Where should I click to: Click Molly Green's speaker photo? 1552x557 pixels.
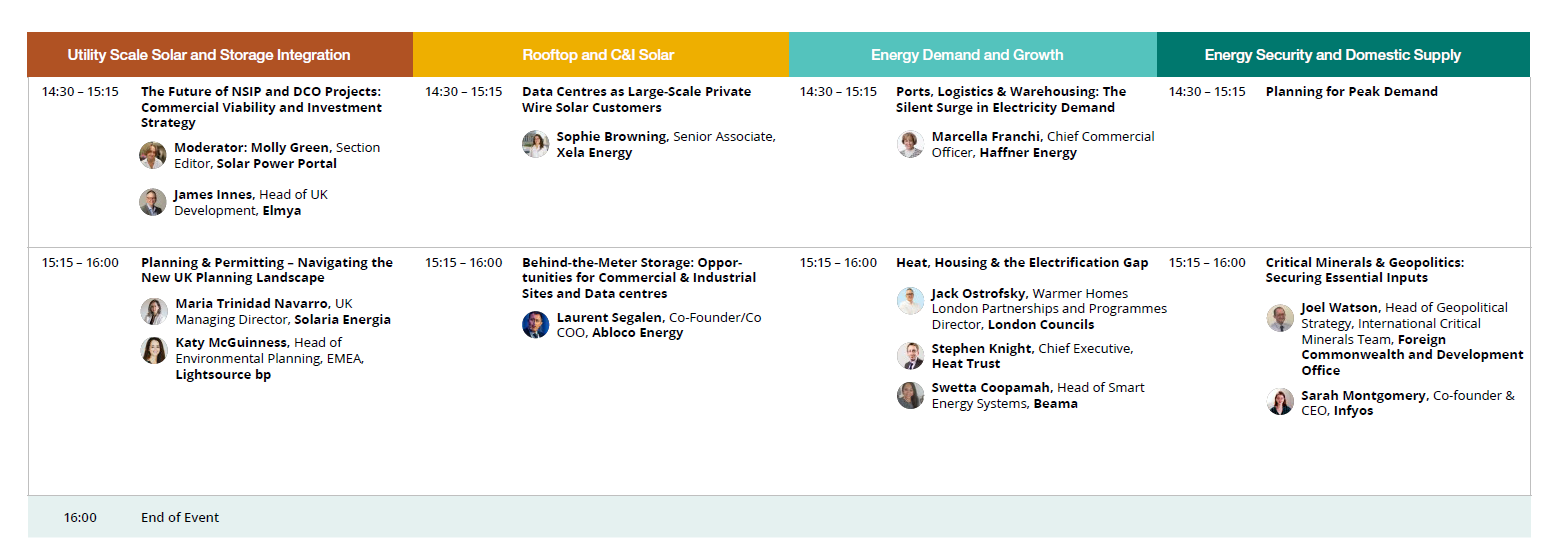[153, 155]
